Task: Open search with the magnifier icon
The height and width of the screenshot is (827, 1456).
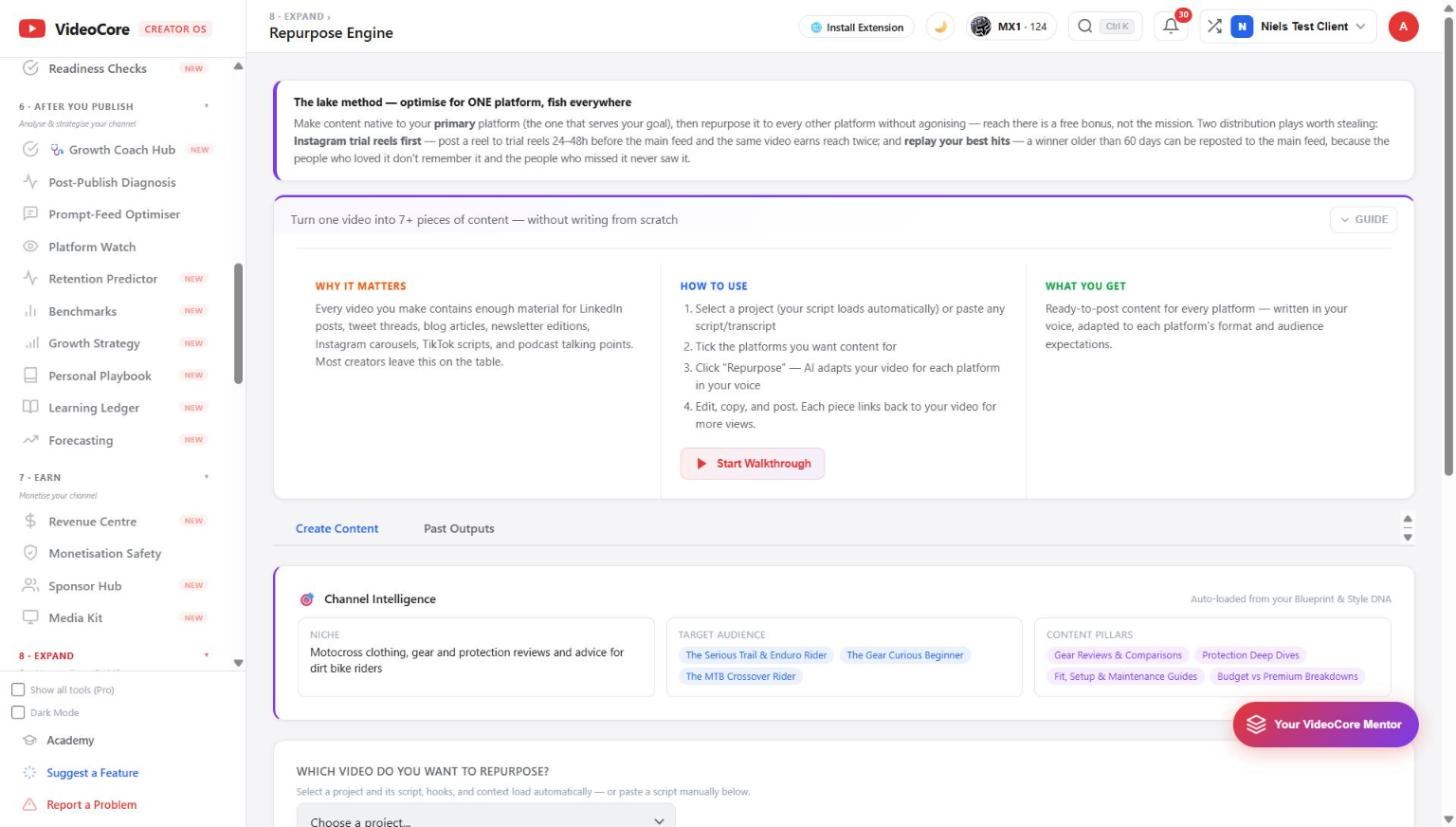Action: point(1084,27)
